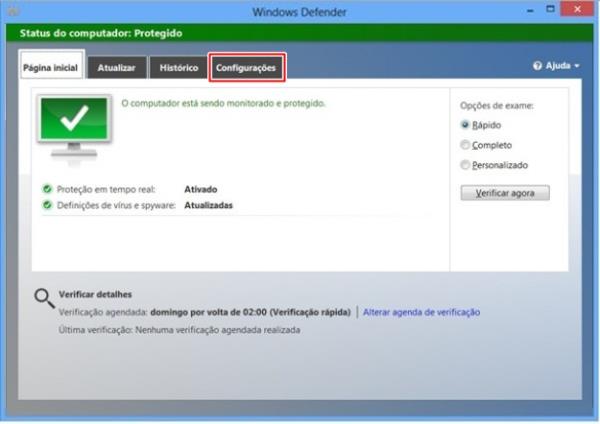This screenshot has height=424, width=600.
Task: Go to the Configurações tab
Action: (x=246, y=68)
